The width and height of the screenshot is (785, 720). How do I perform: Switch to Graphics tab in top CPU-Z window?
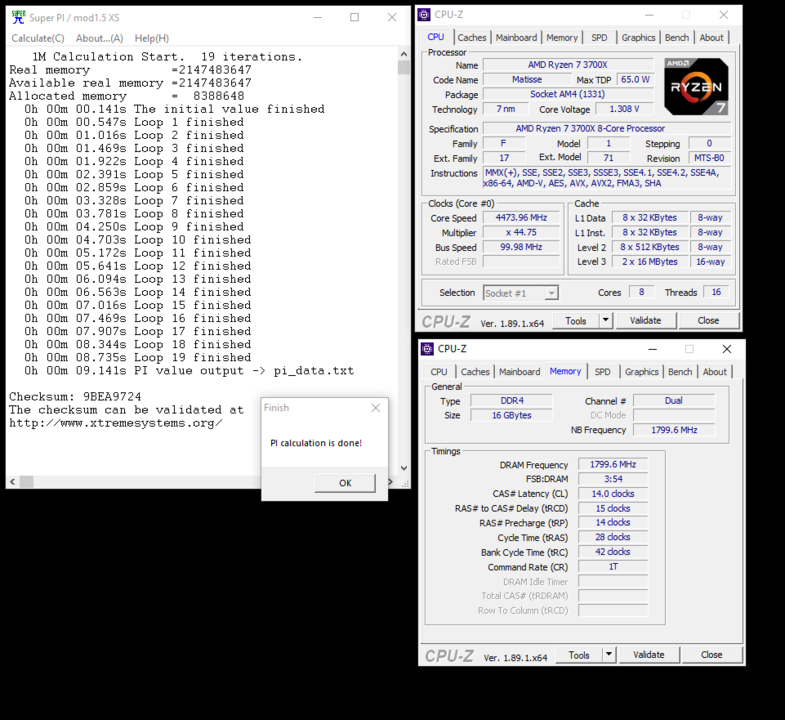(x=638, y=38)
